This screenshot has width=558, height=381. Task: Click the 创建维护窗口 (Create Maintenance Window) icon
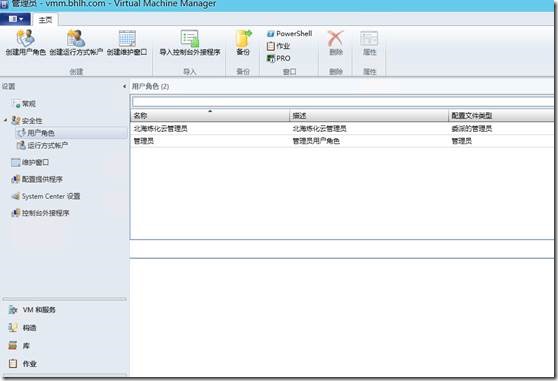(x=127, y=38)
